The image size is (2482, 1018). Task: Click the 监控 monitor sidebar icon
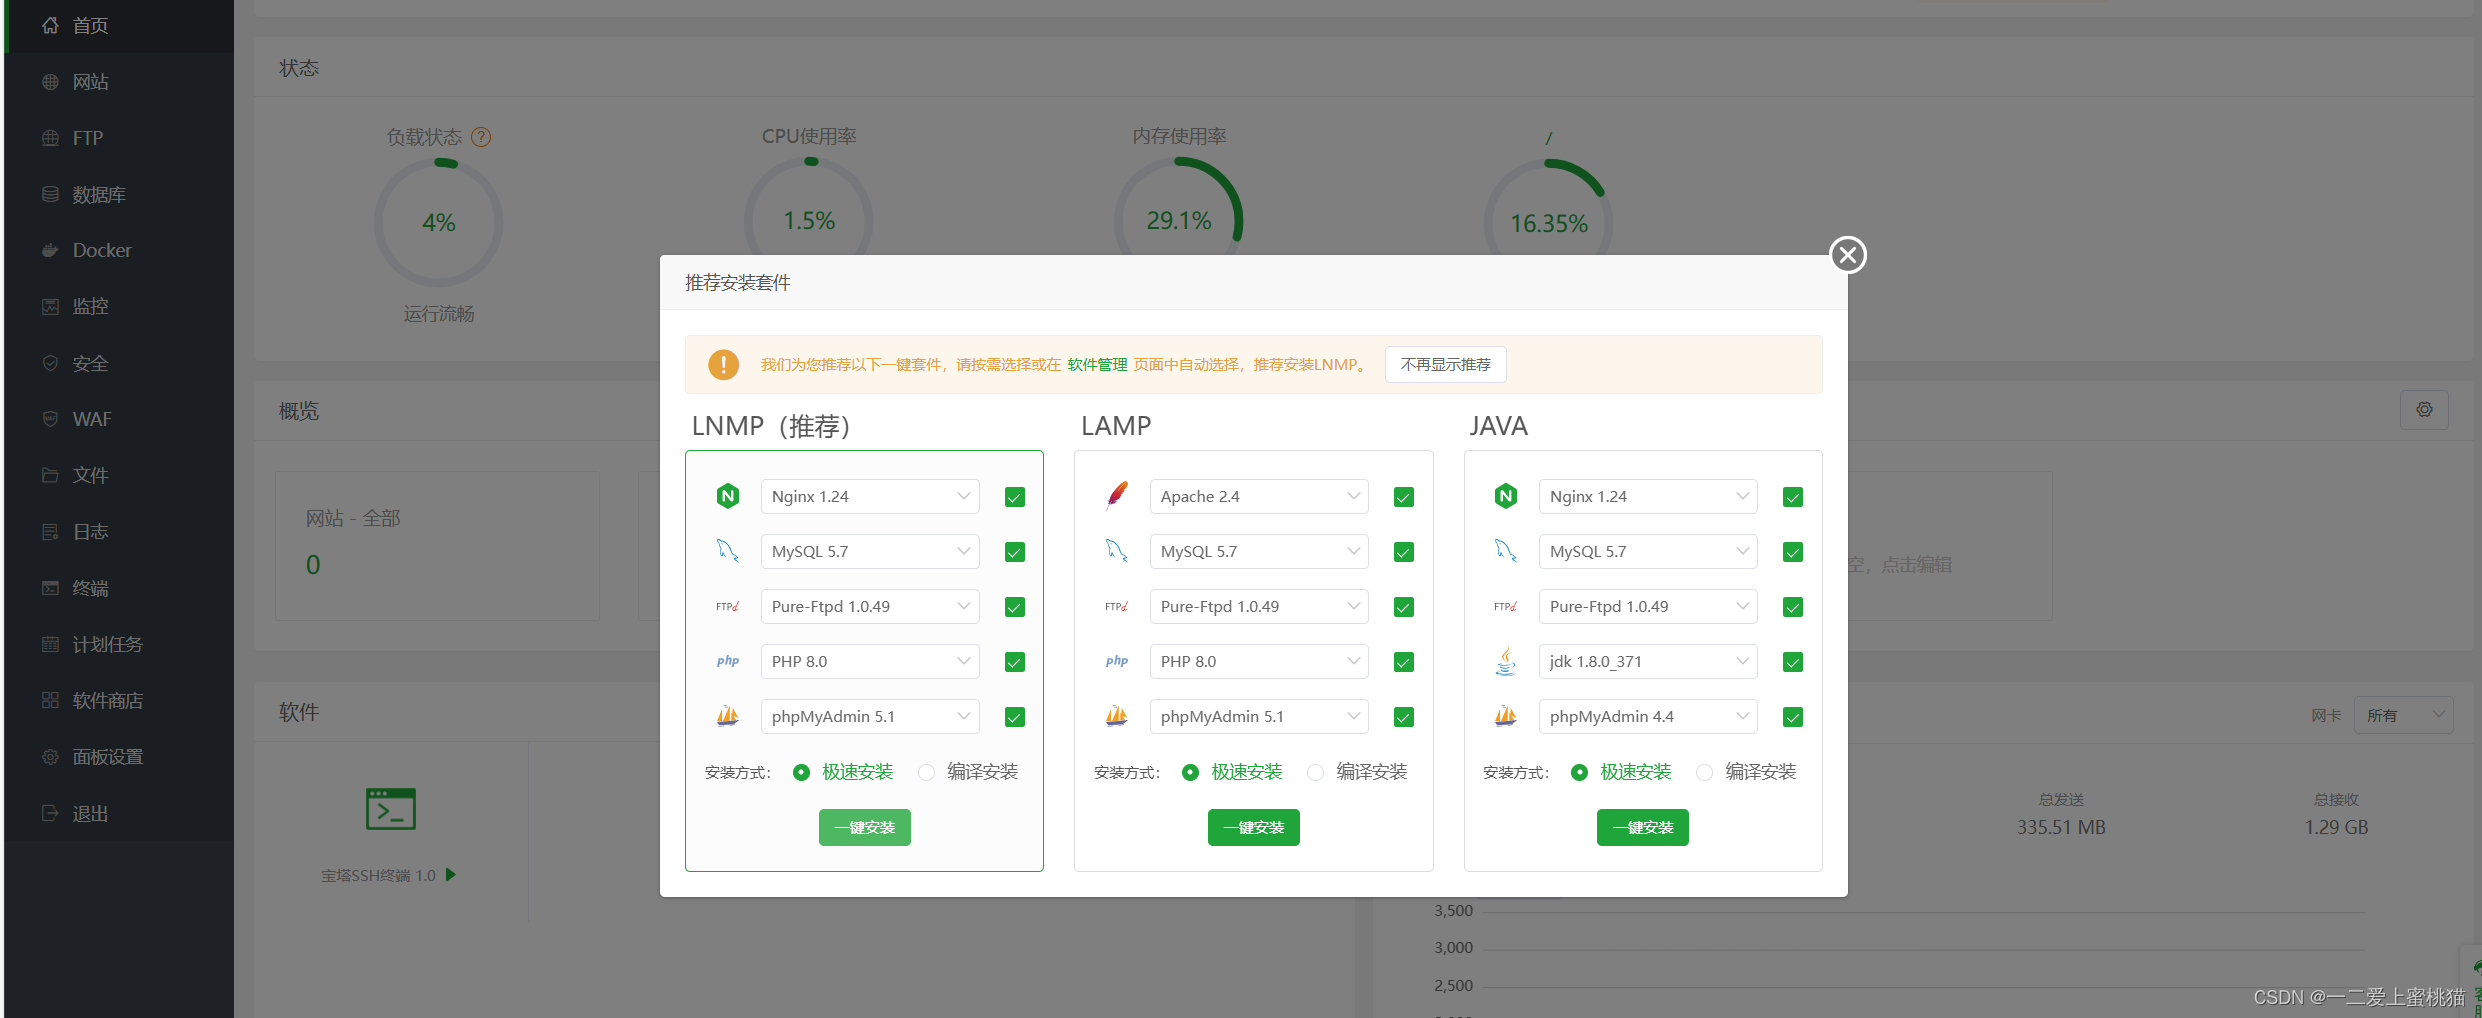click(50, 306)
